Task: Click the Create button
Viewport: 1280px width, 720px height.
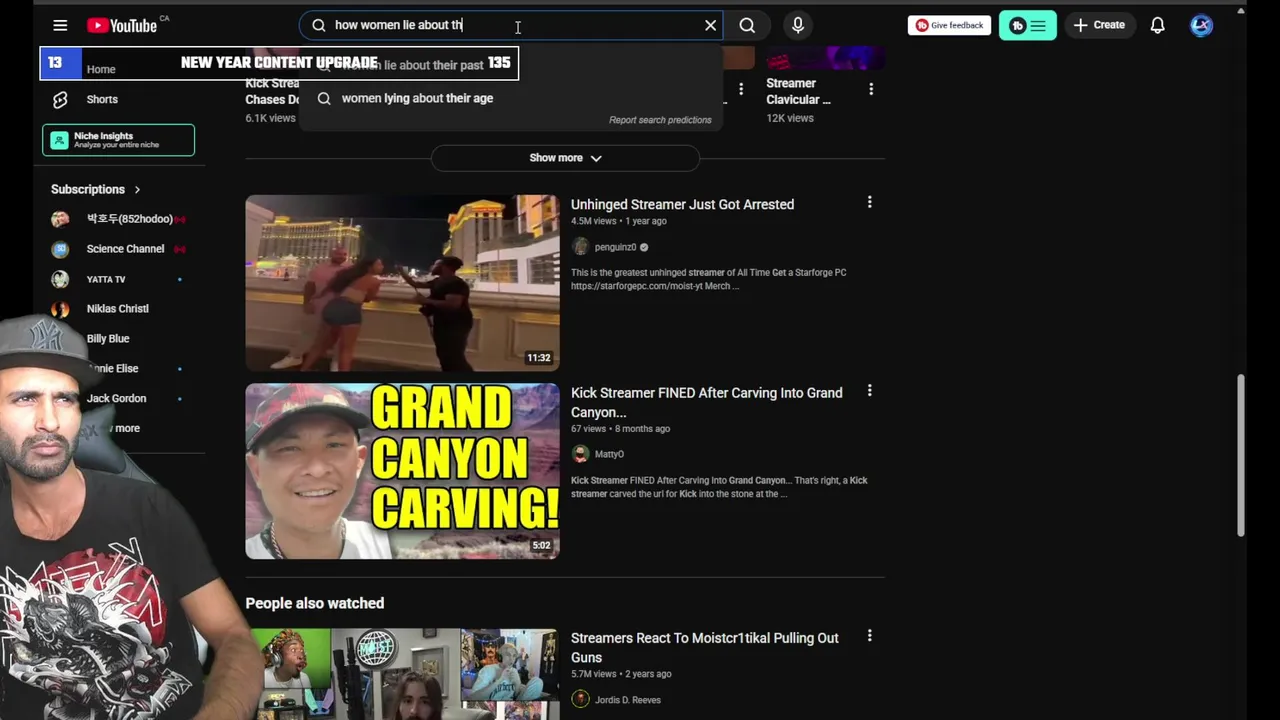Action: coord(1099,25)
